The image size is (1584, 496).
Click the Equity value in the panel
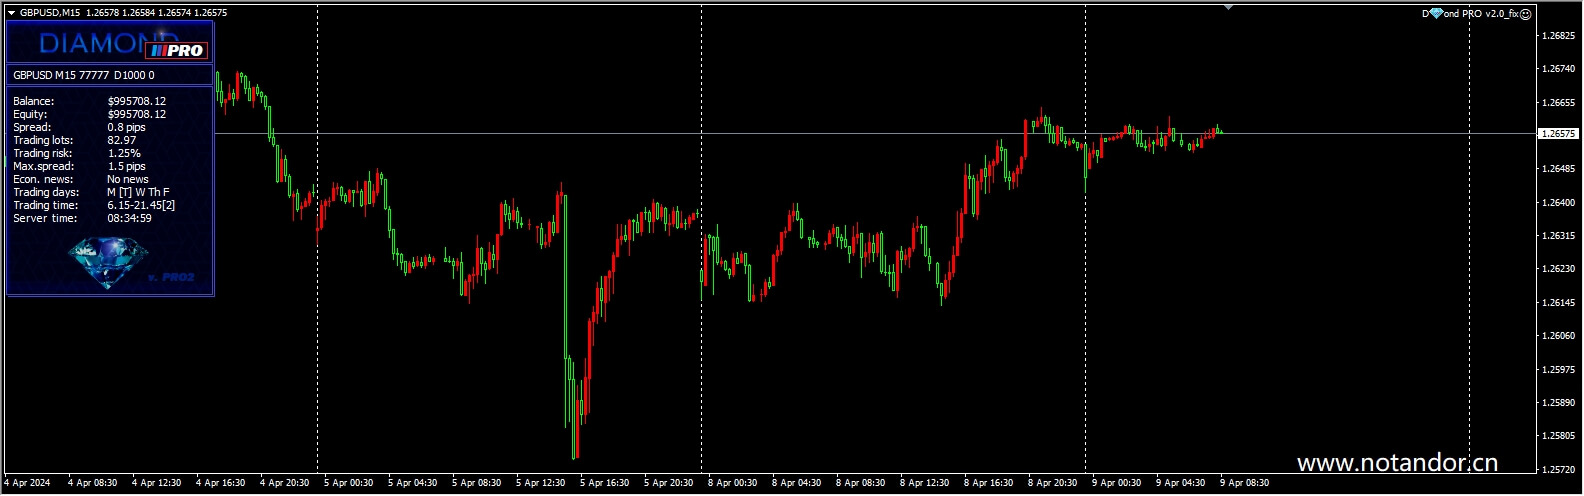[x=137, y=114]
